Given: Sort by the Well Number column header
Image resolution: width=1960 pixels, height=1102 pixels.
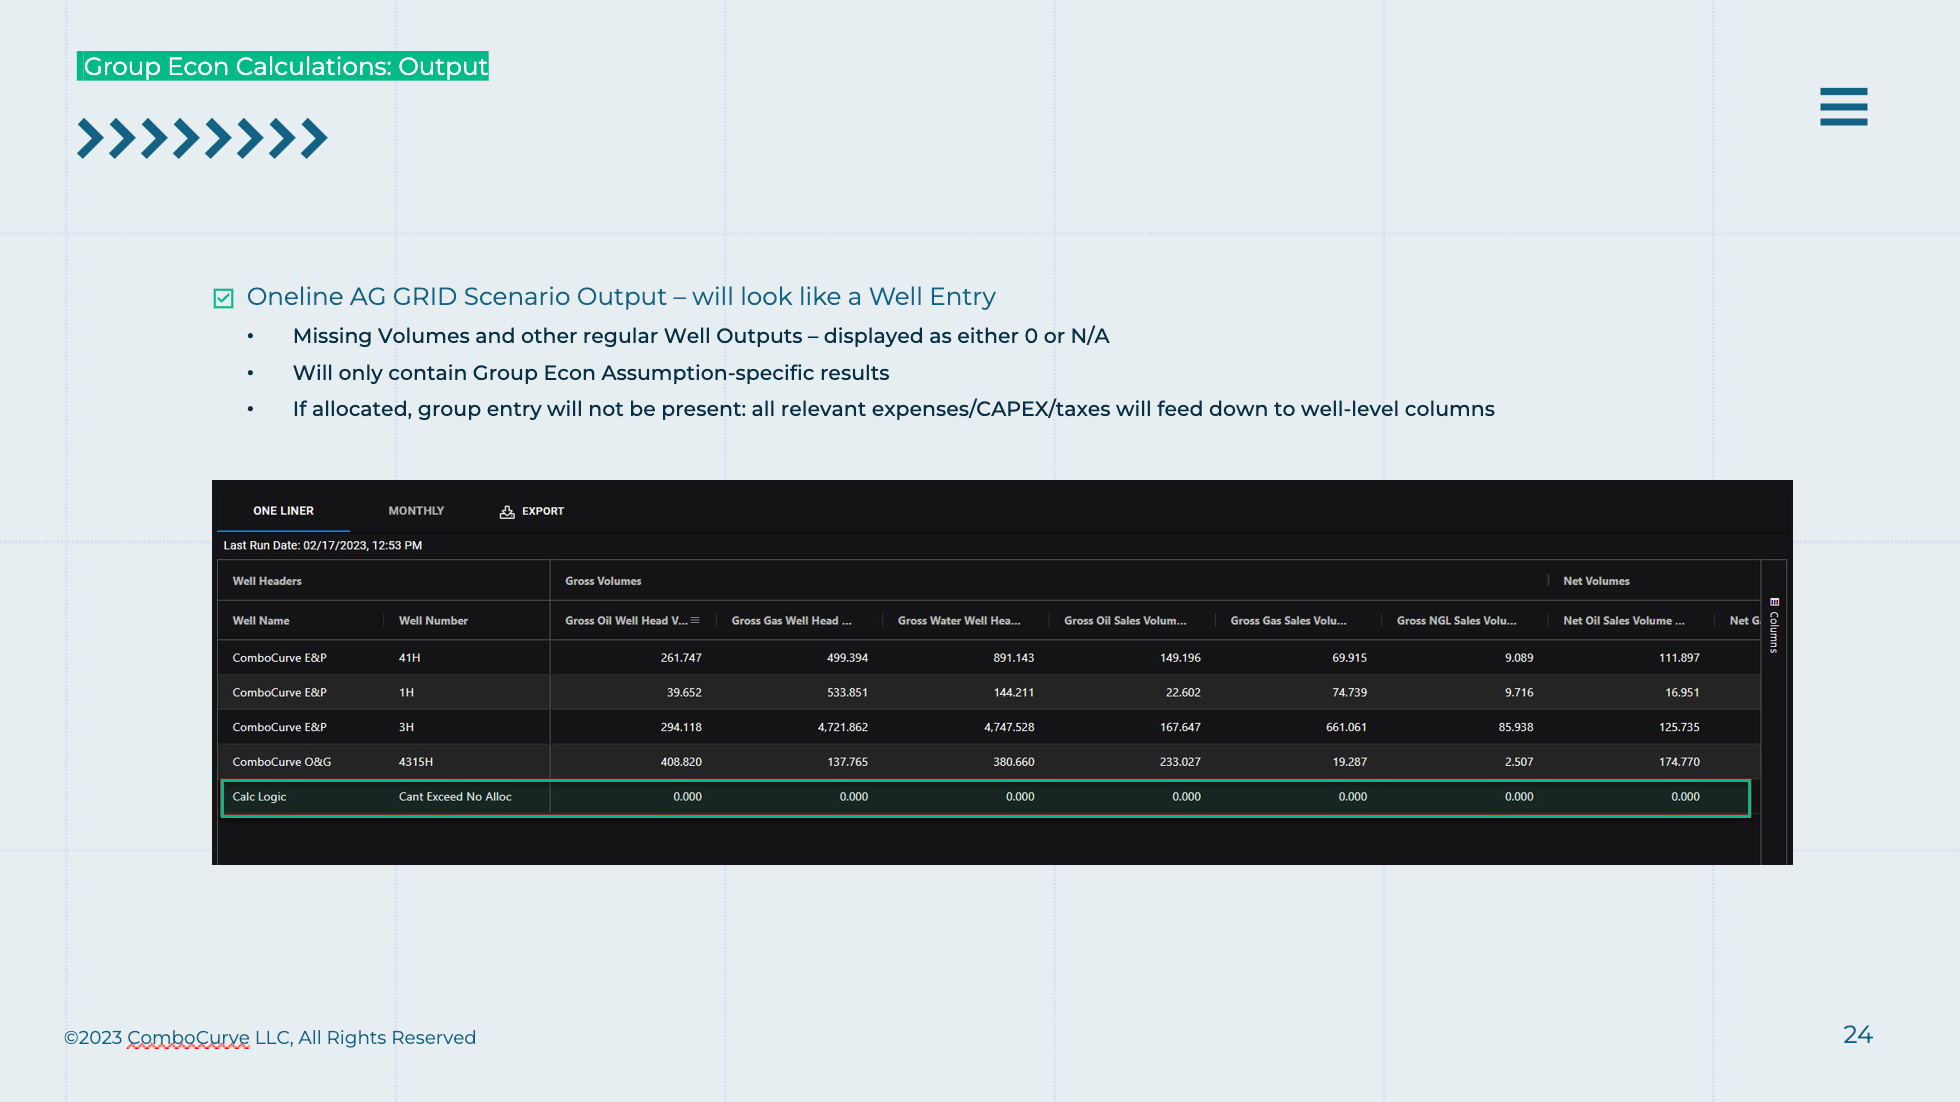Looking at the screenshot, I should (x=433, y=621).
